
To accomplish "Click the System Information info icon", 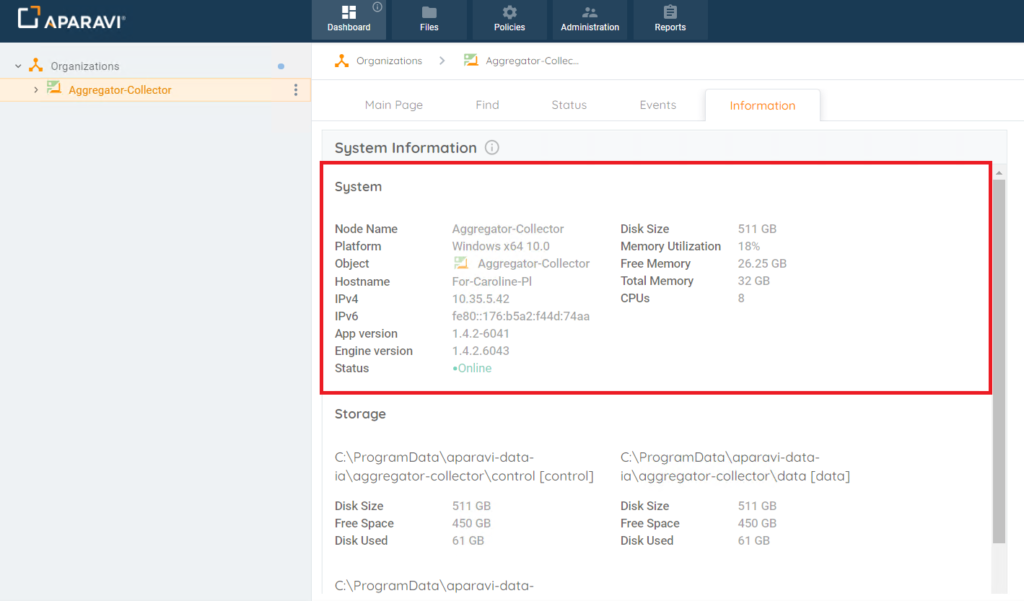I will click(492, 148).
